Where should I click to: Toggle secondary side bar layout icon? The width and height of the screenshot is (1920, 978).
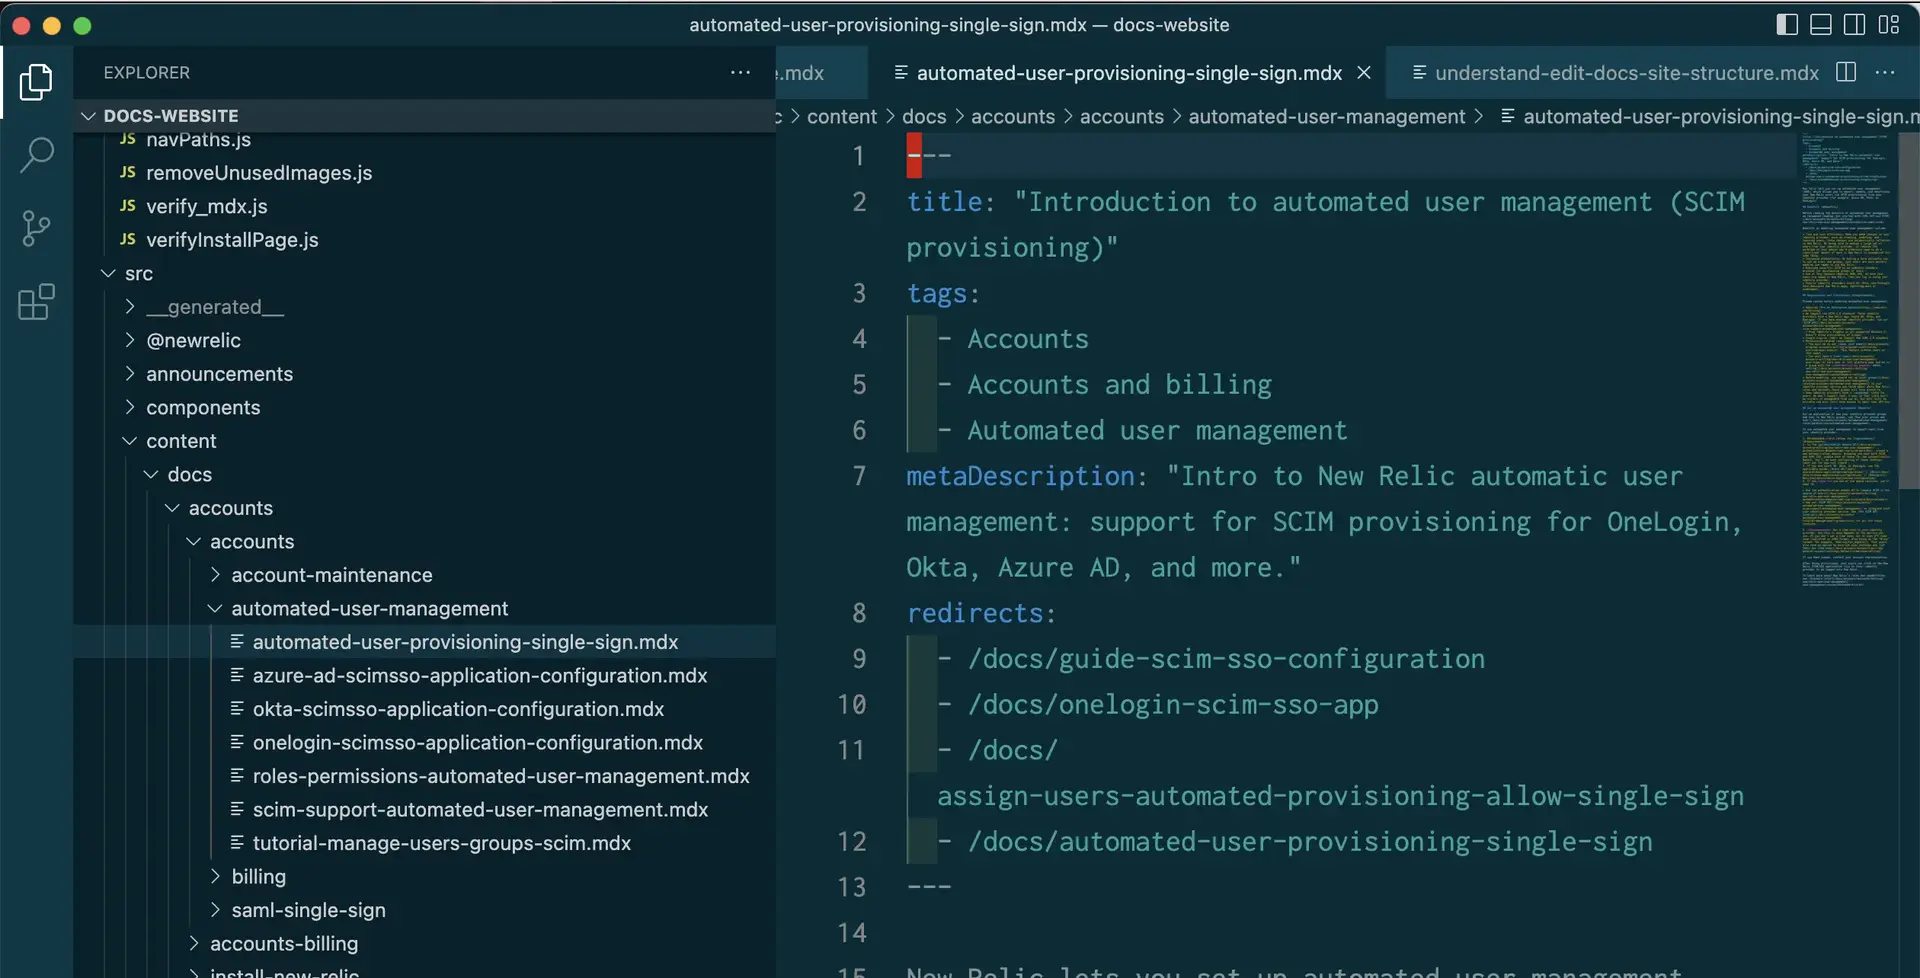[1854, 25]
